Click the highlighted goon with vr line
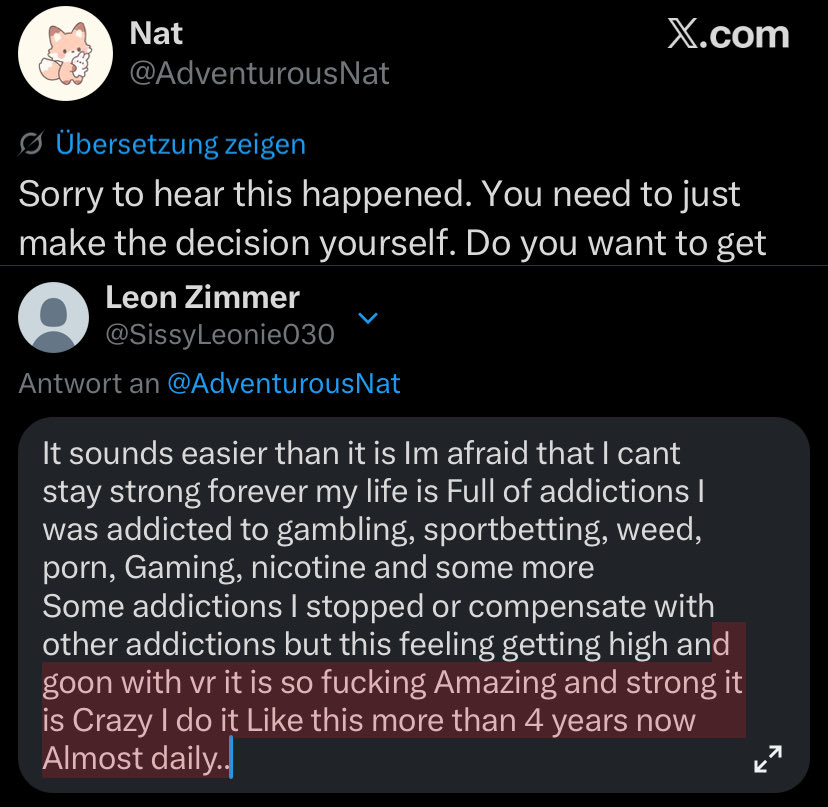This screenshot has width=828, height=807. click(x=392, y=682)
